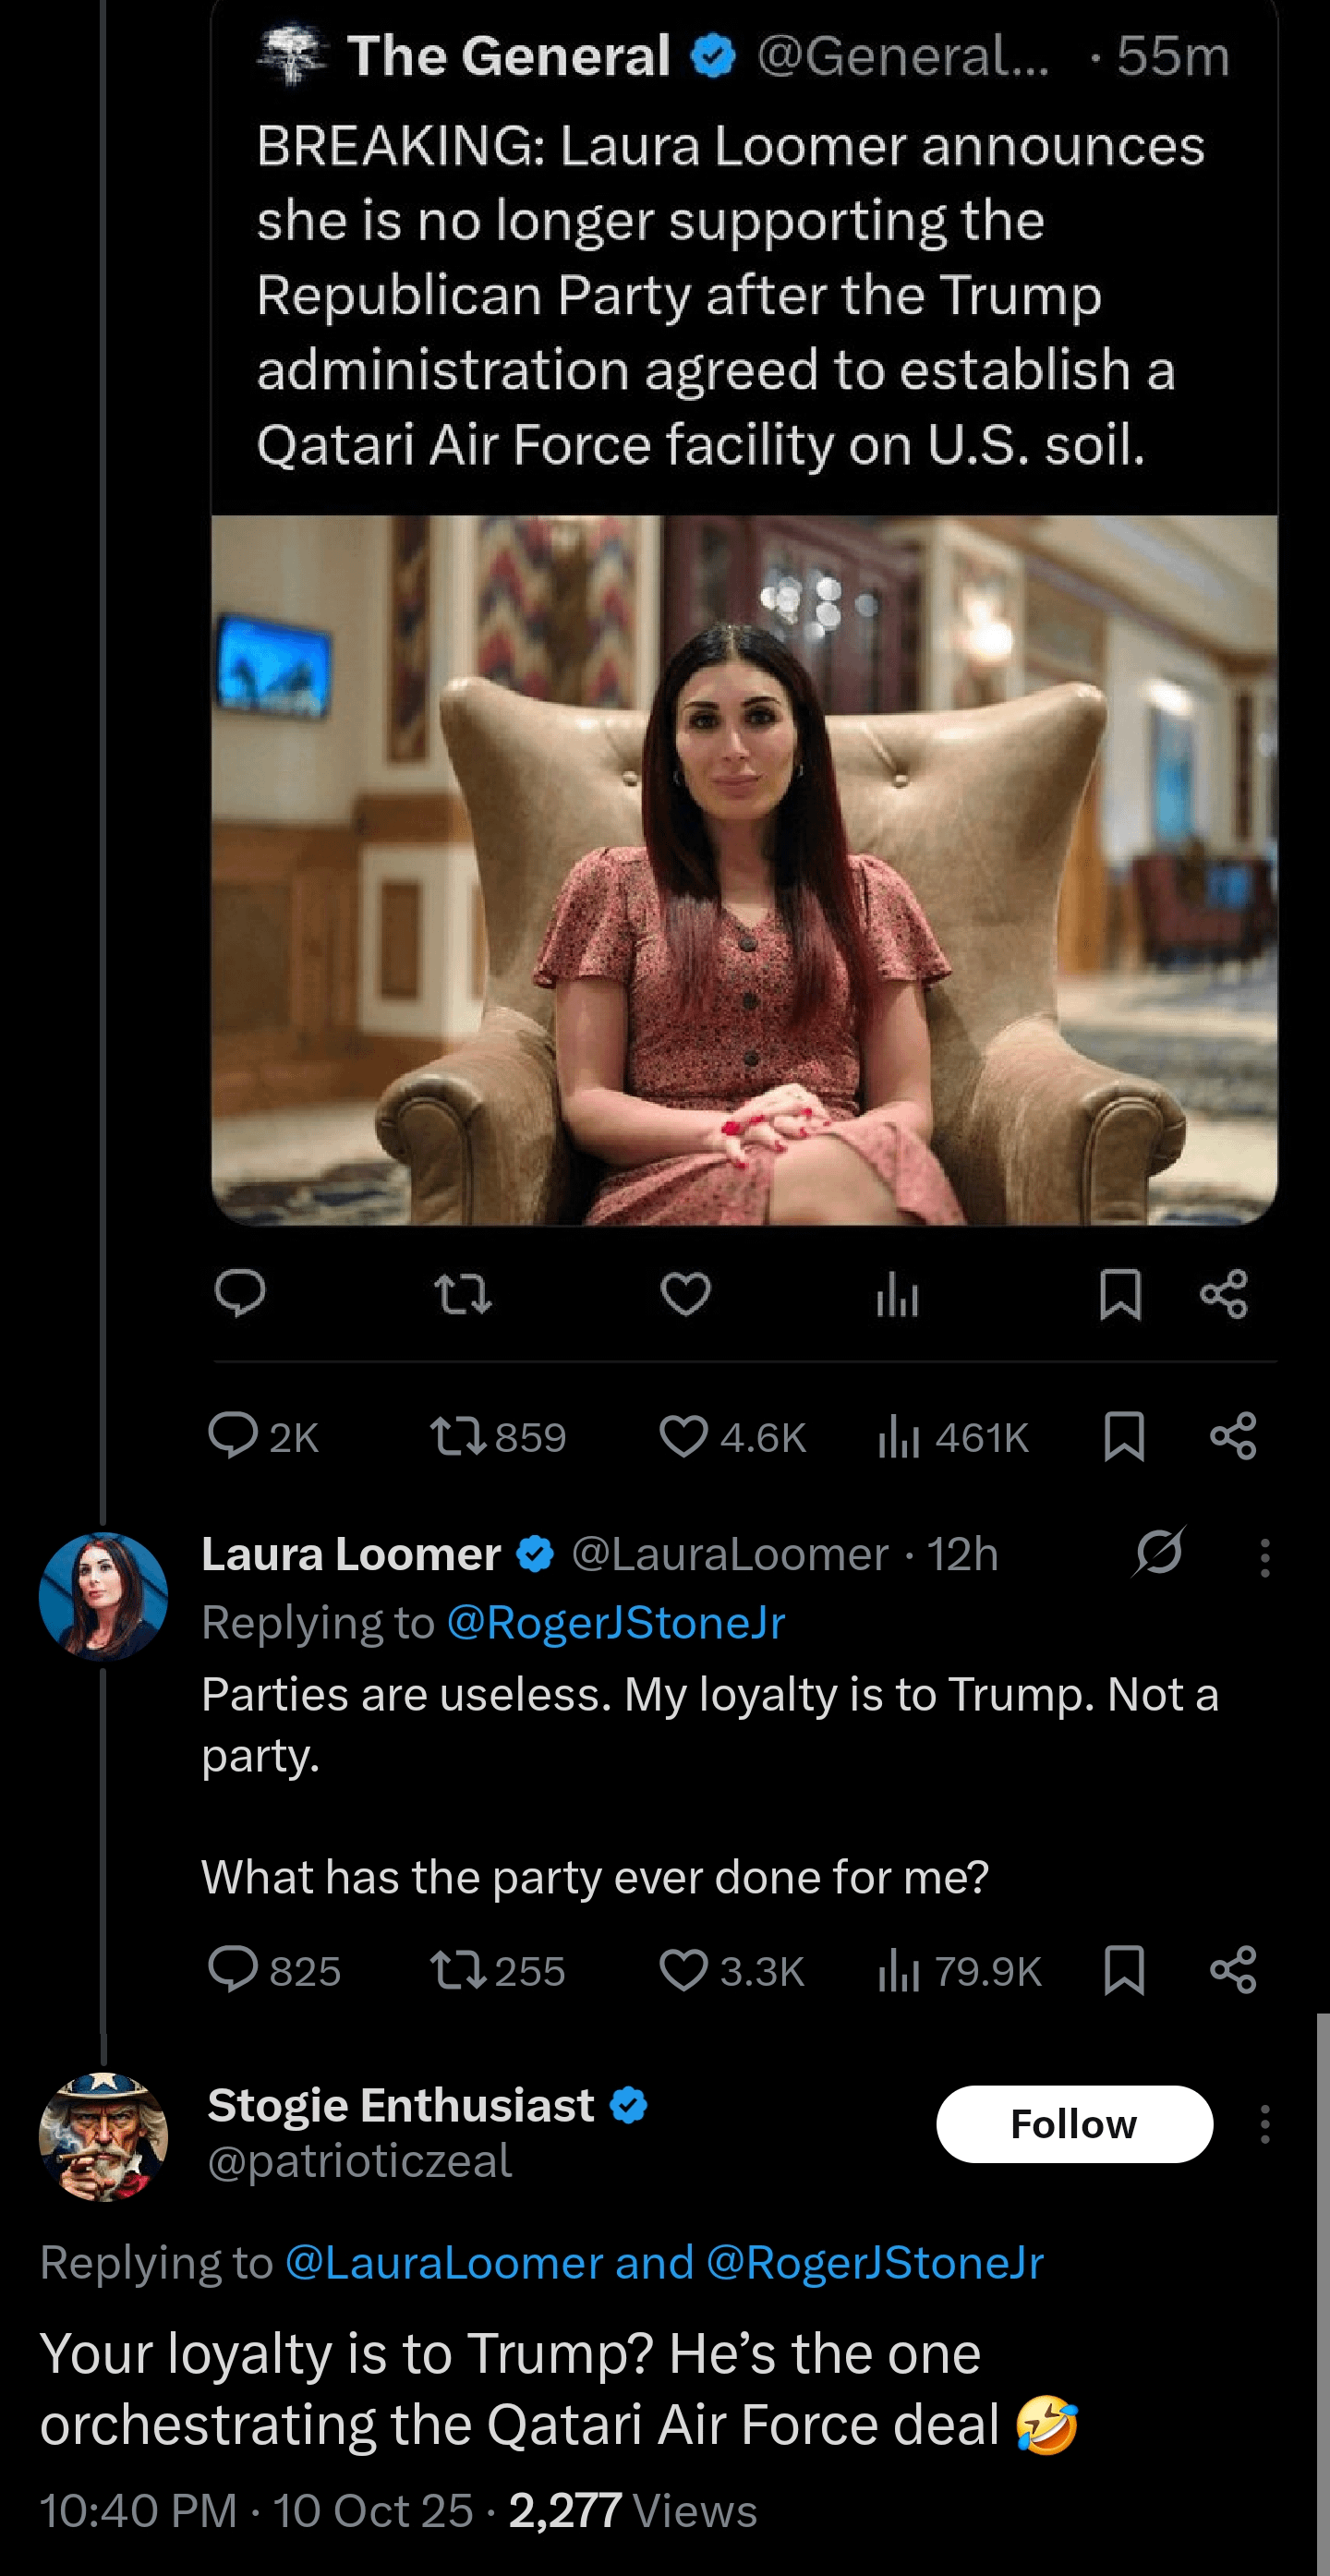Repost the post with 859 reposts
Viewport: 1330px width, 2576px height.
click(x=458, y=1437)
